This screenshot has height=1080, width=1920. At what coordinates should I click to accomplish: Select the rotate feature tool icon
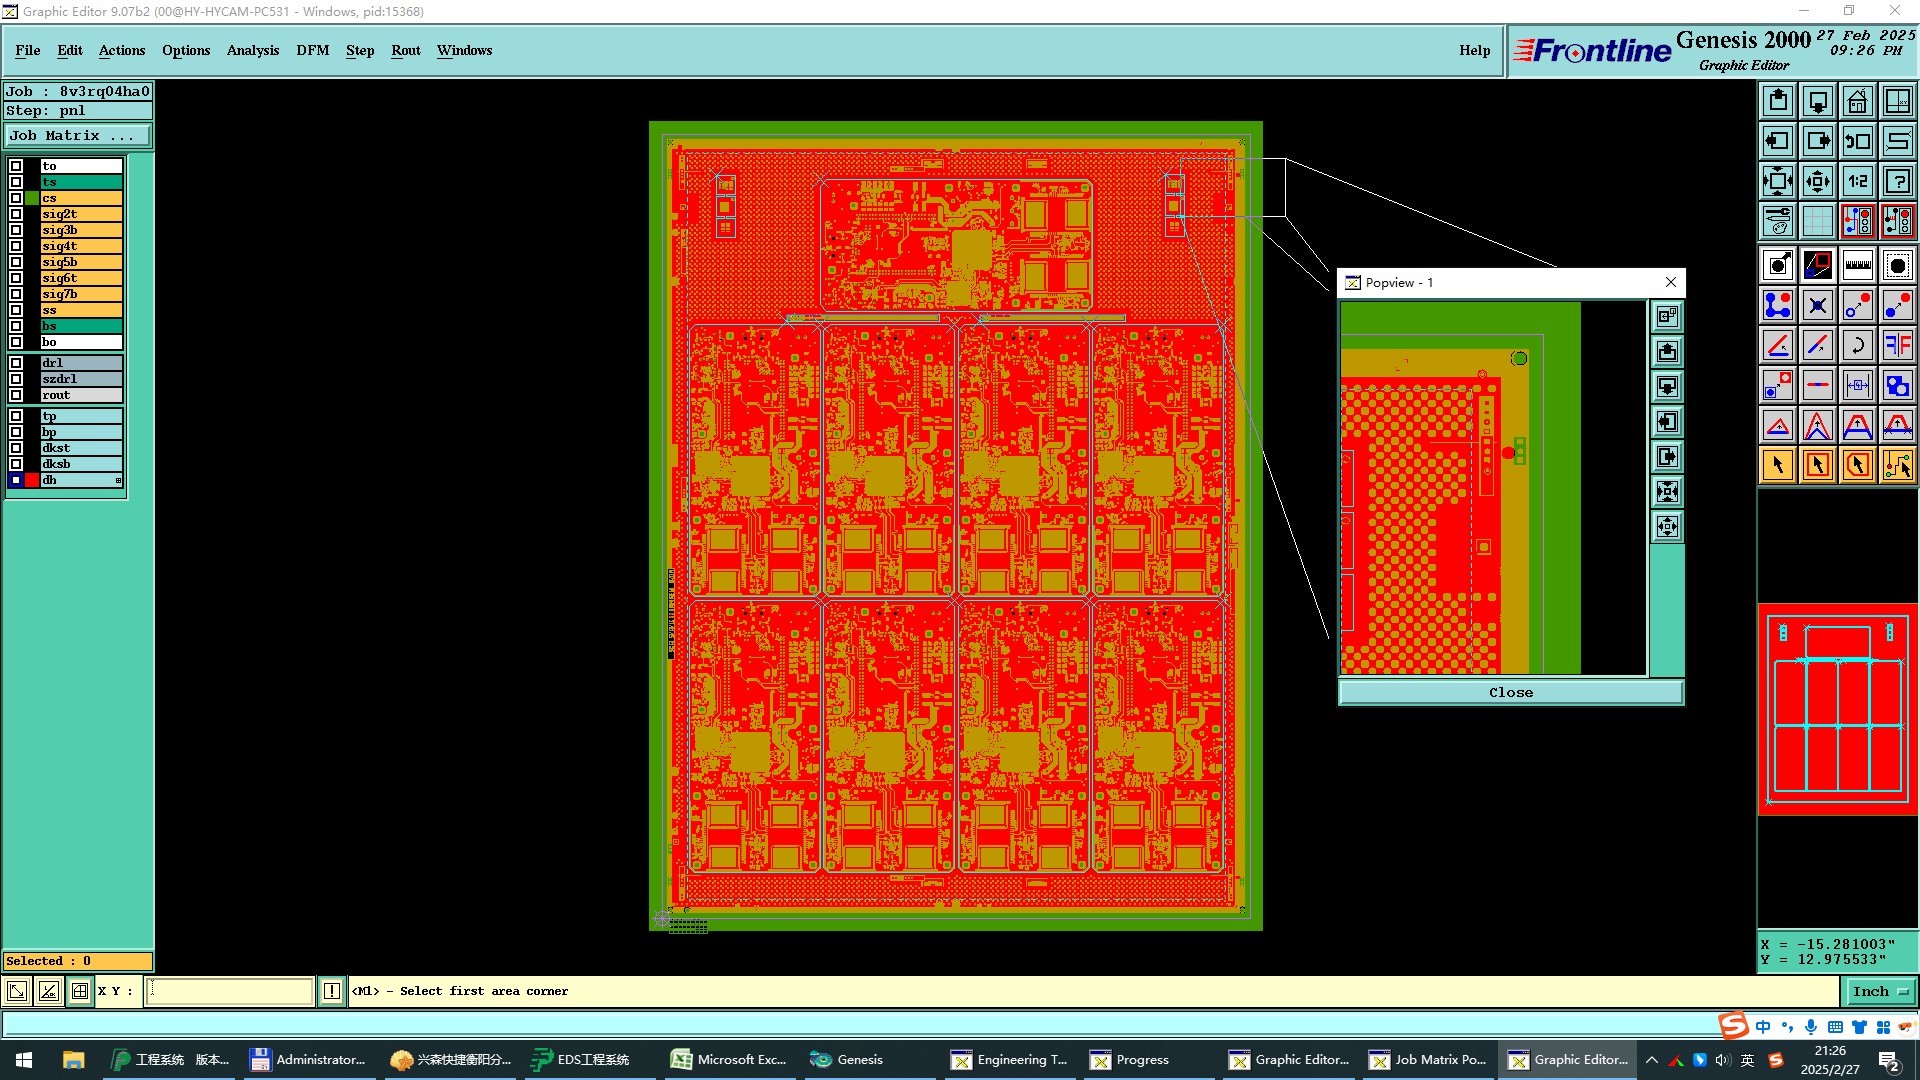point(1857,345)
